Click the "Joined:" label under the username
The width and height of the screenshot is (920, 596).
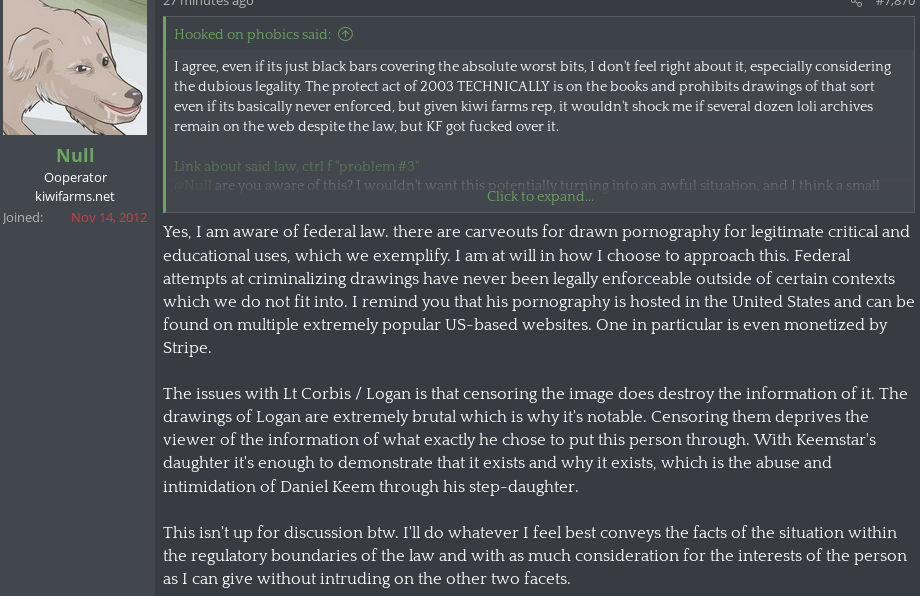pyautogui.click(x=23, y=217)
